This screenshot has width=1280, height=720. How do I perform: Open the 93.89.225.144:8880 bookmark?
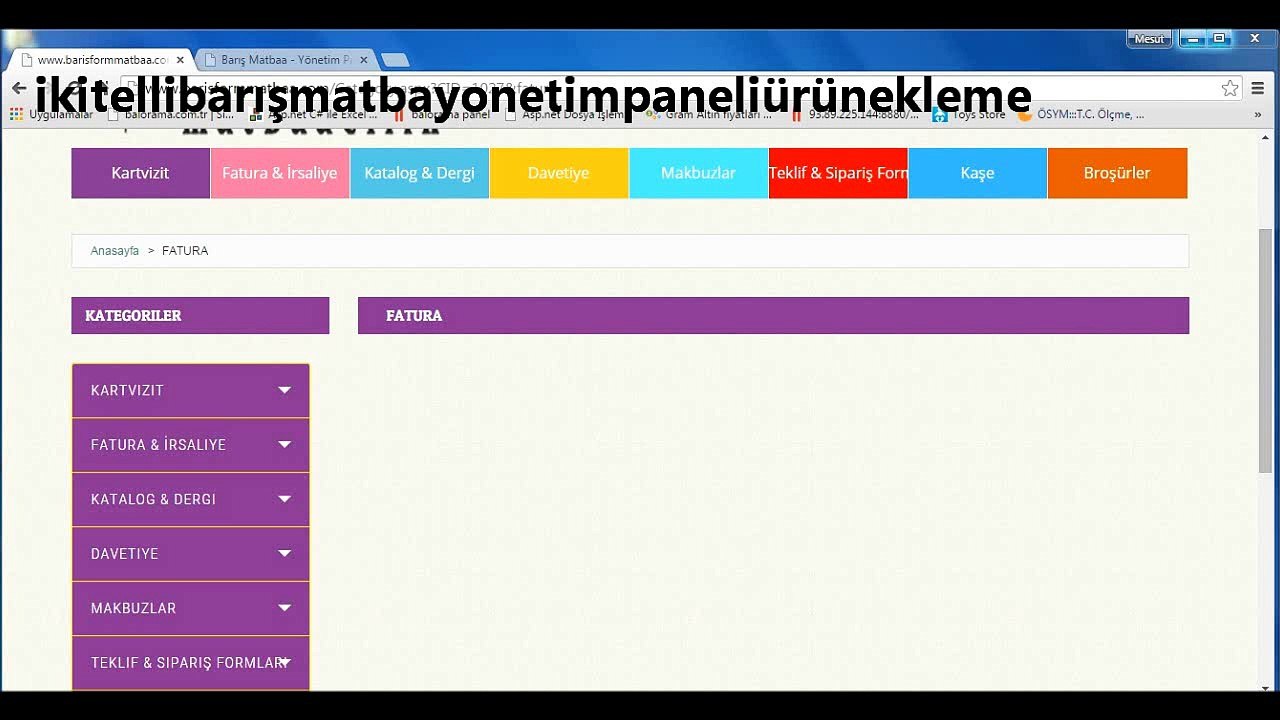[855, 115]
